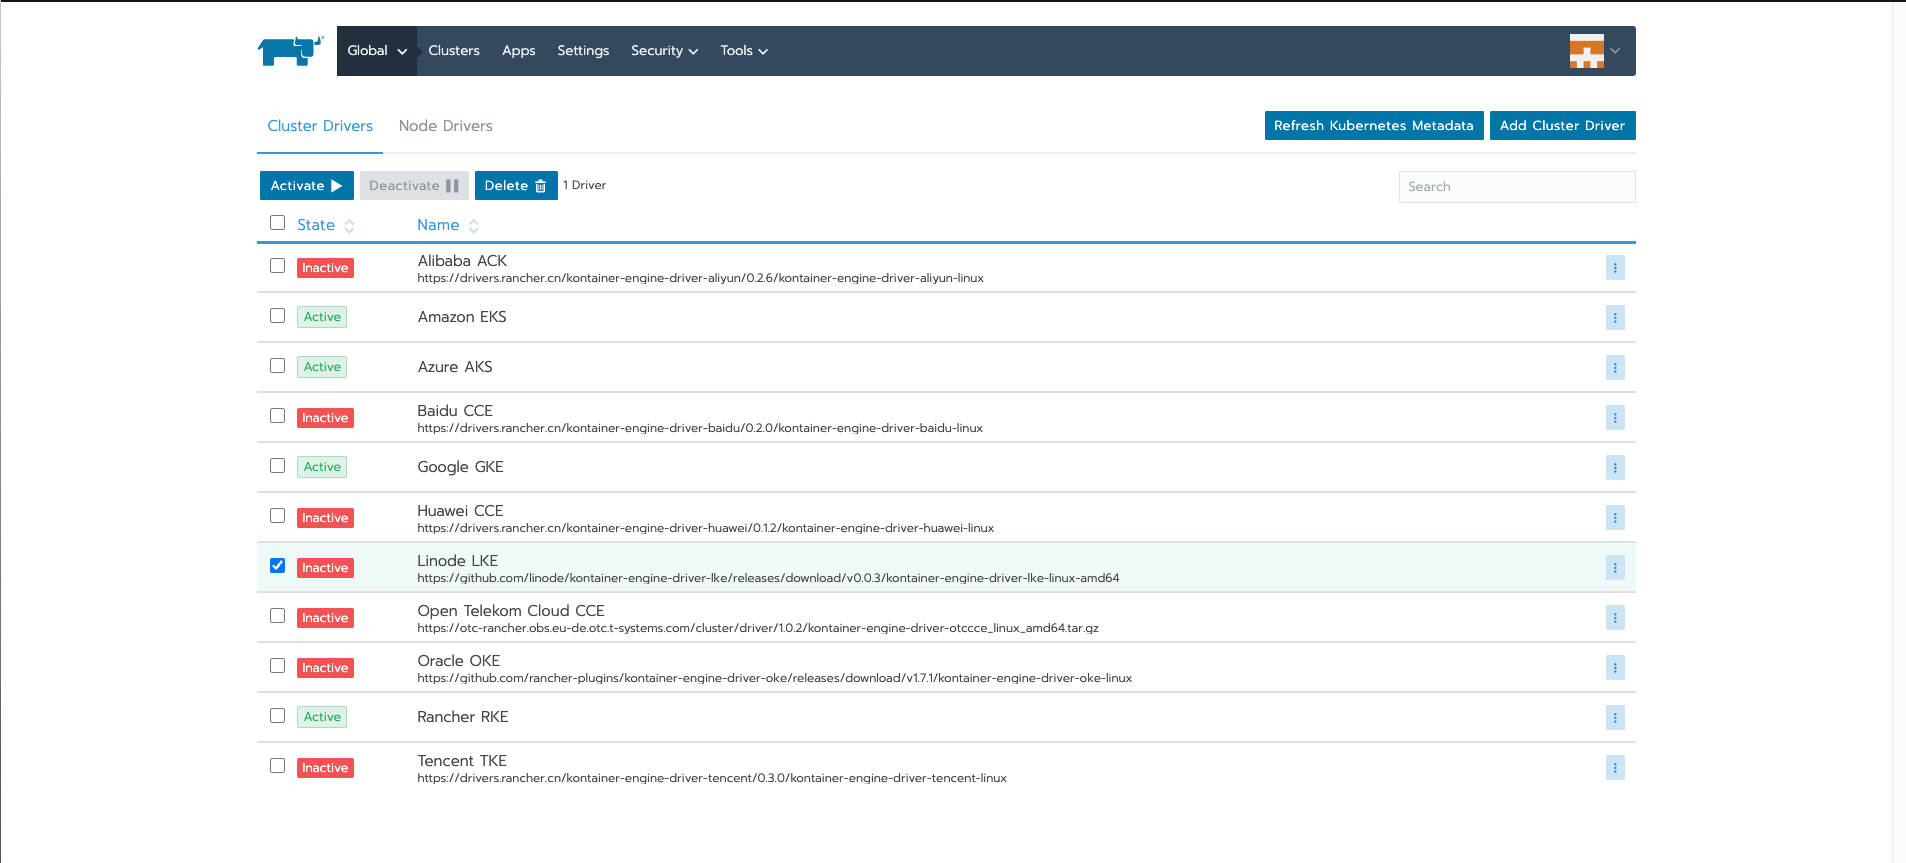The width and height of the screenshot is (1906, 863).
Task: Open the action menu for Google GKE
Action: [1614, 468]
